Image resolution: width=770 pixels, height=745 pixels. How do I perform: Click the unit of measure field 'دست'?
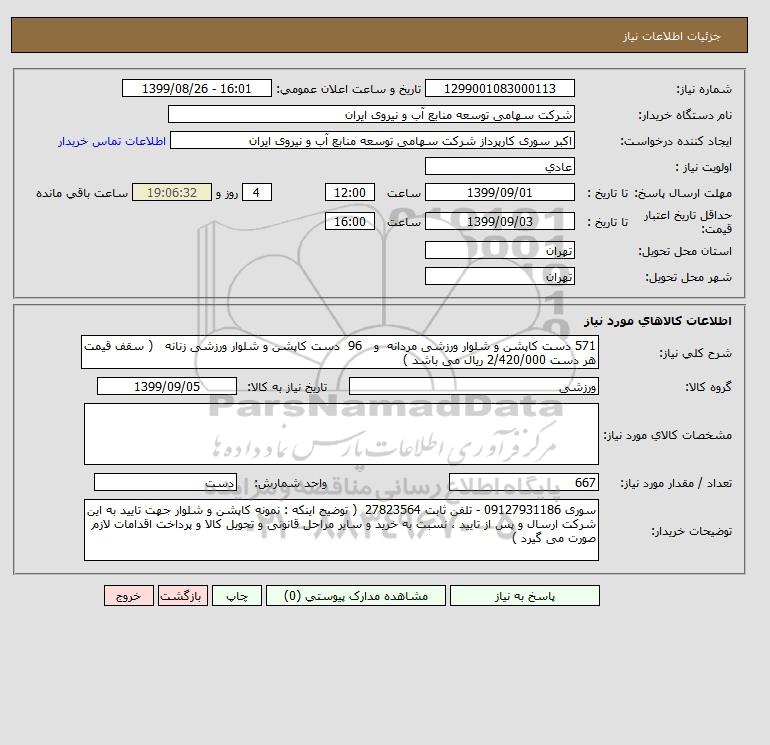click(165, 483)
